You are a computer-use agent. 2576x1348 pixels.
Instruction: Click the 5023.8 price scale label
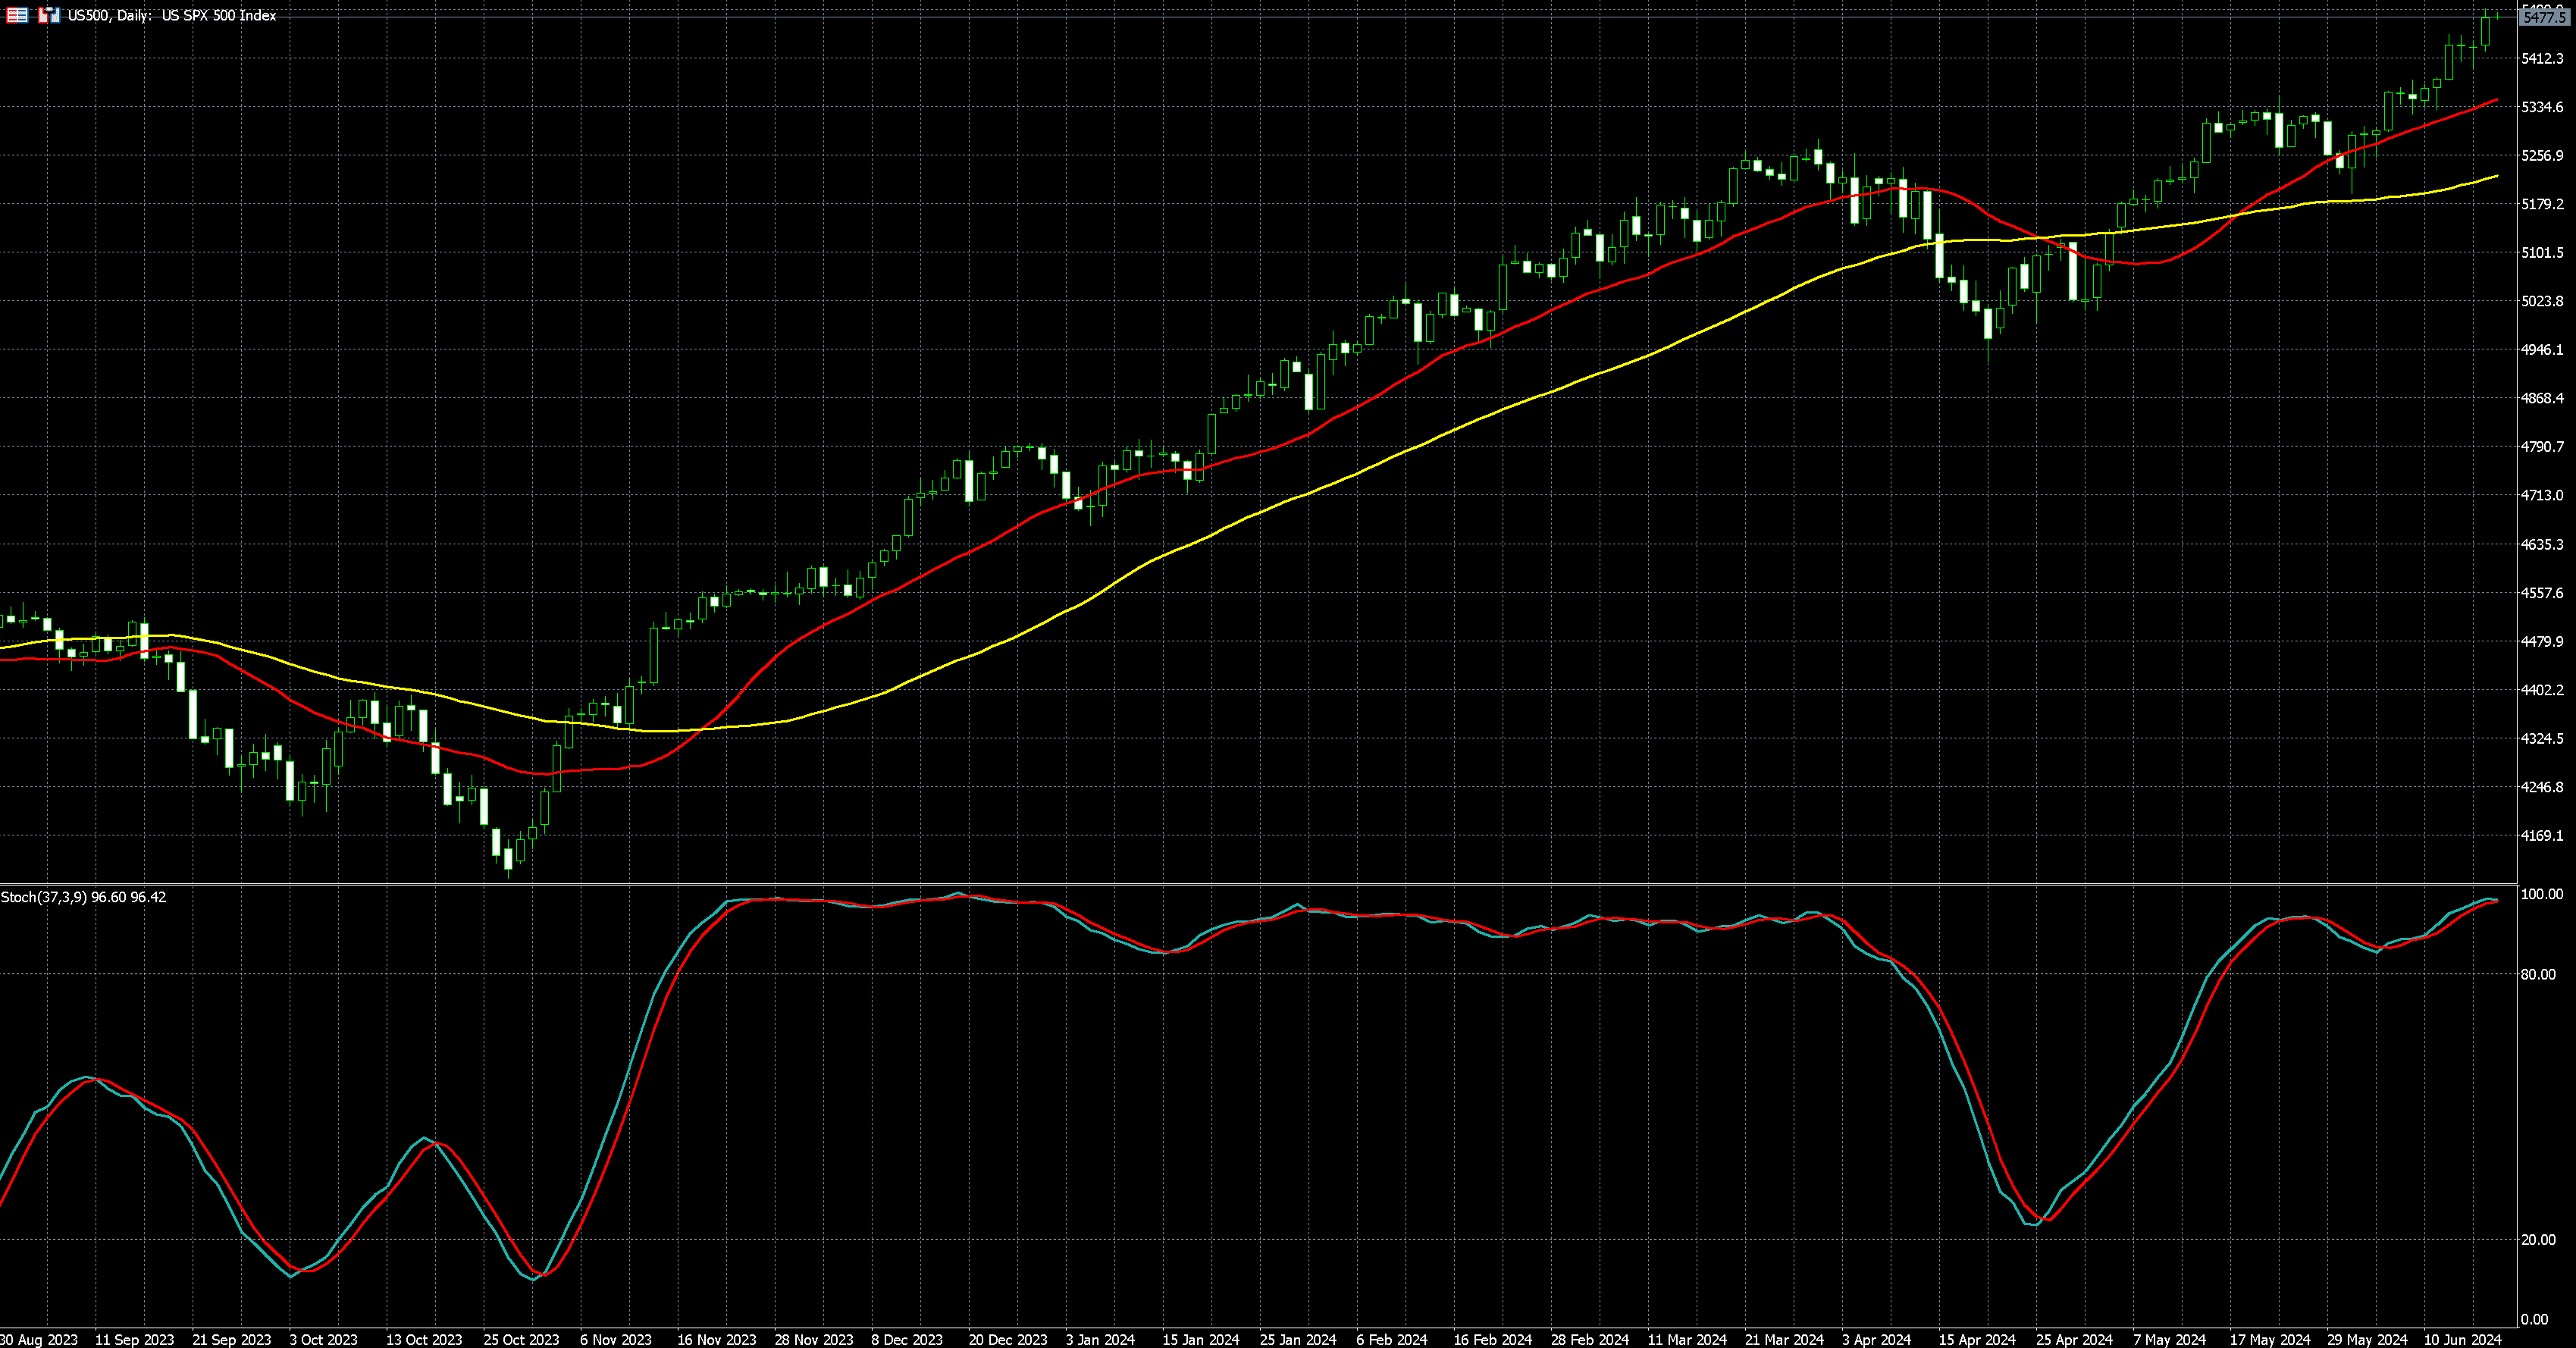2542,301
